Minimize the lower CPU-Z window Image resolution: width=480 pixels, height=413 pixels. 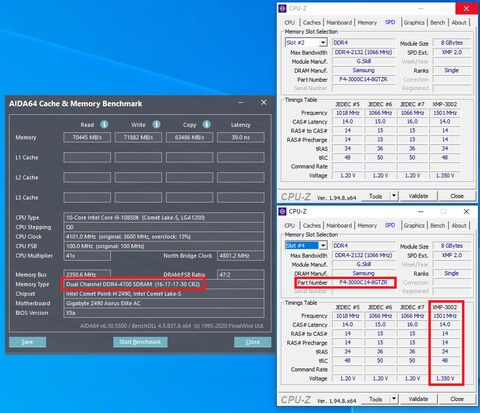coord(421,211)
